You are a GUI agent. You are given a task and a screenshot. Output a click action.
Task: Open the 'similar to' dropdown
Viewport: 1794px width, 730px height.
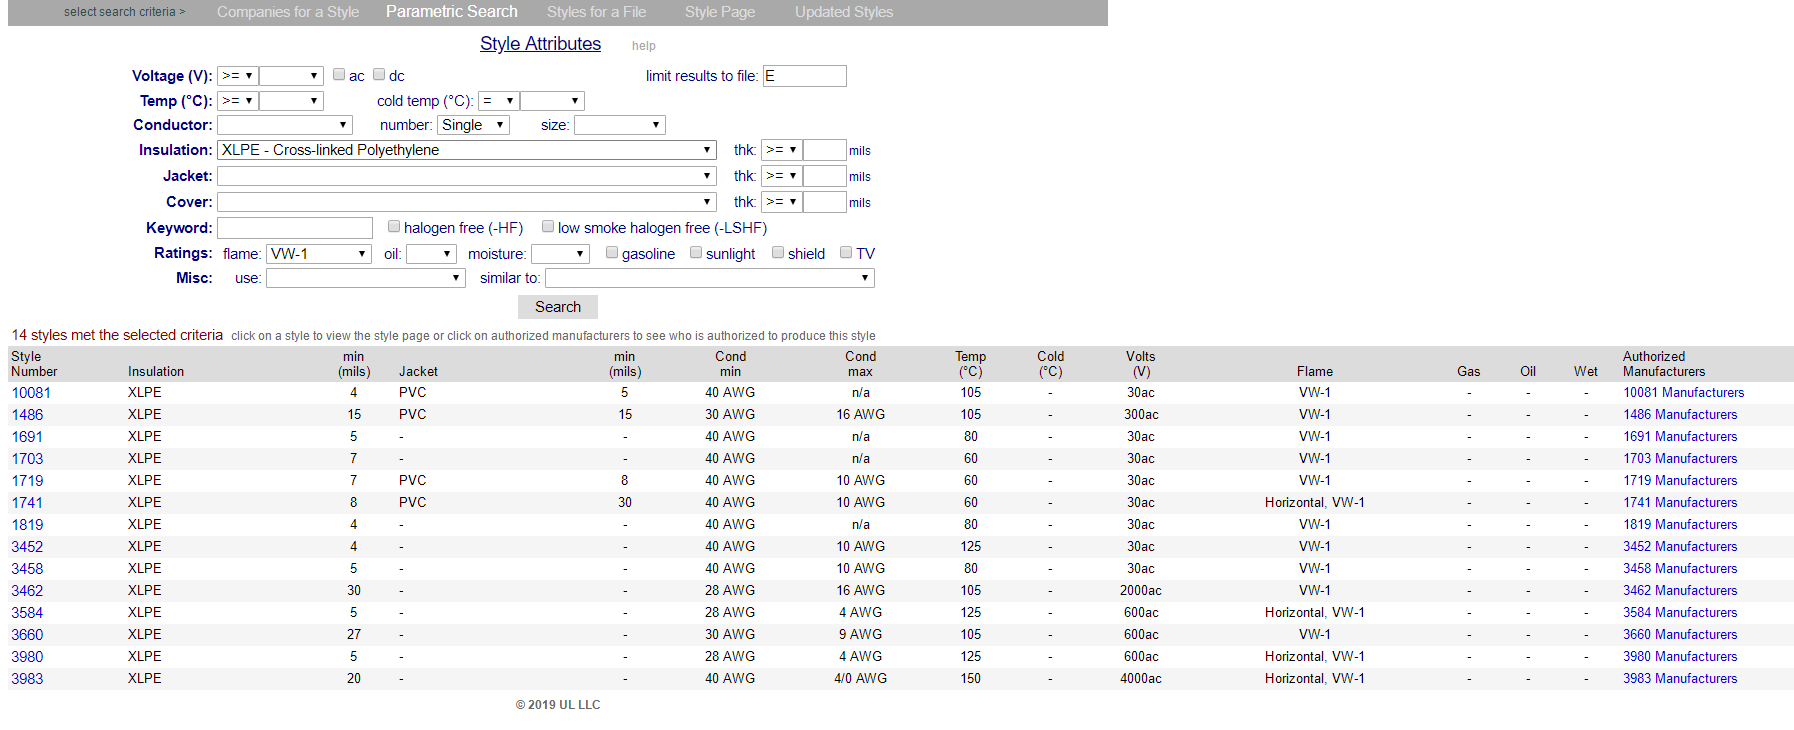point(709,278)
